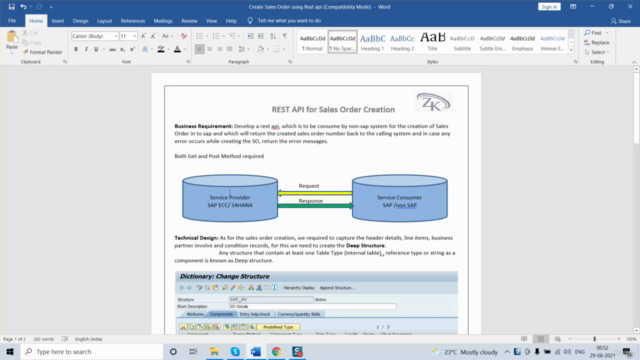
Task: Open the Borders dropdown
Action: (x=284, y=49)
